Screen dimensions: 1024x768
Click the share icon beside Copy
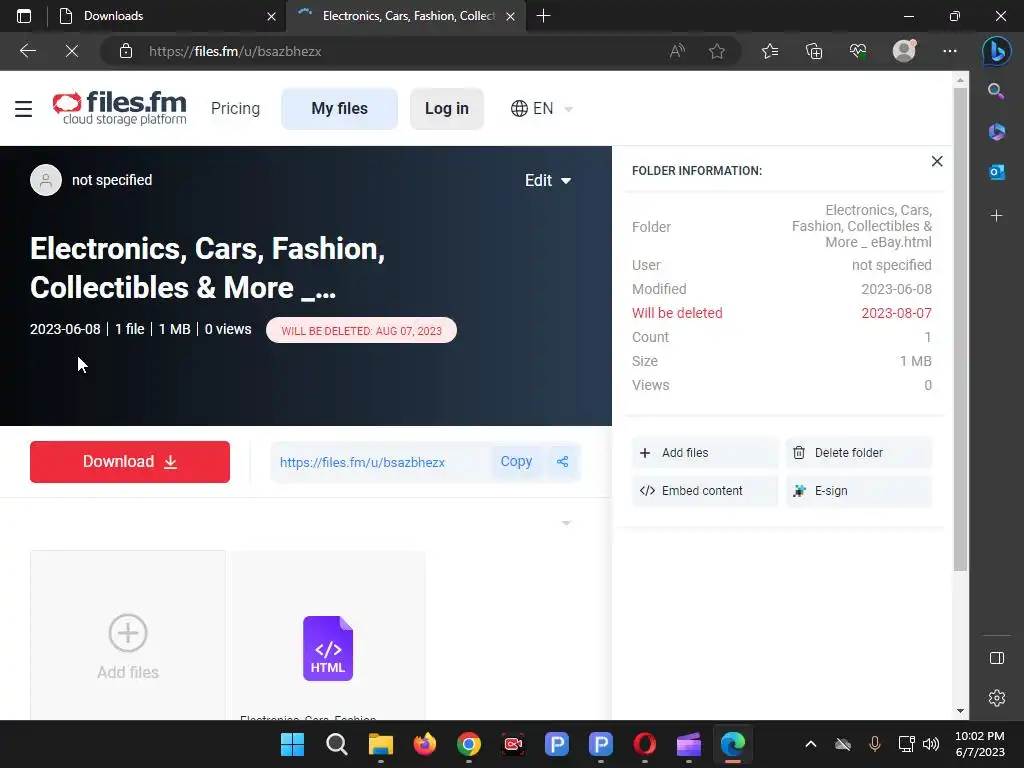point(562,462)
